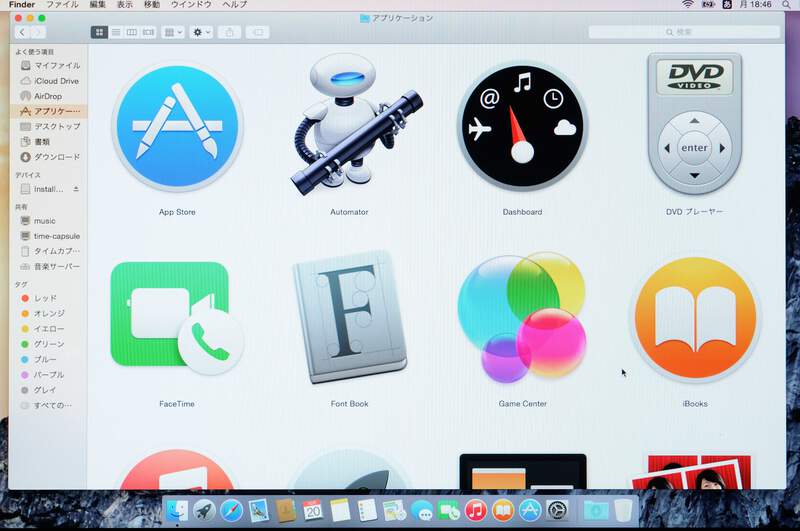Viewport: 800px width, 531px height.
Task: Open Maps from the Dock
Action: [x=394, y=510]
